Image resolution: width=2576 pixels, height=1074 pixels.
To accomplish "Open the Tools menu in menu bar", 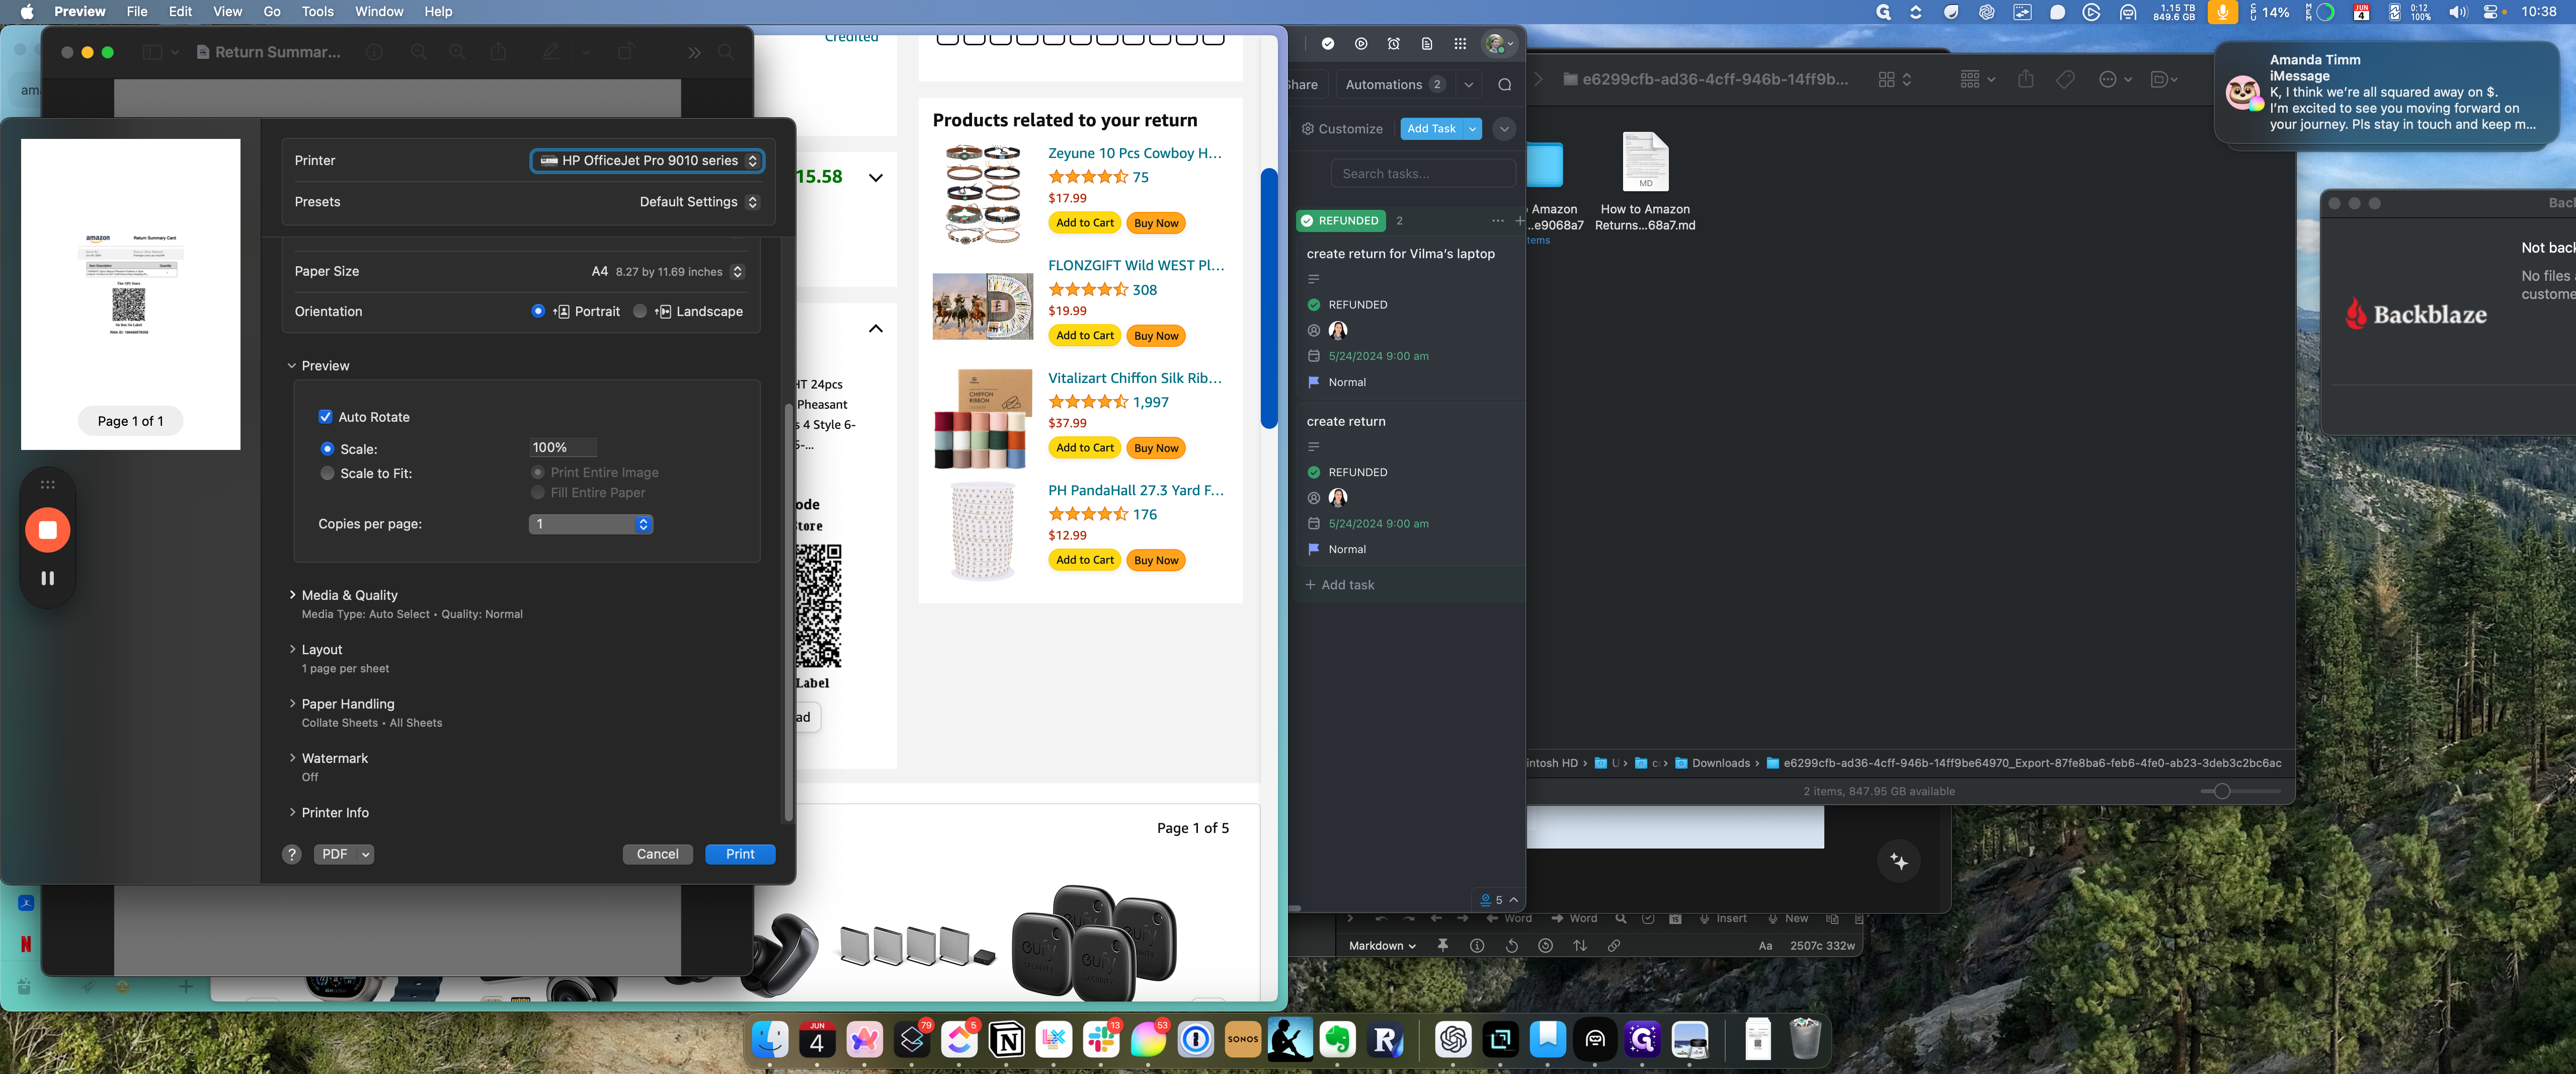I will click(x=317, y=12).
